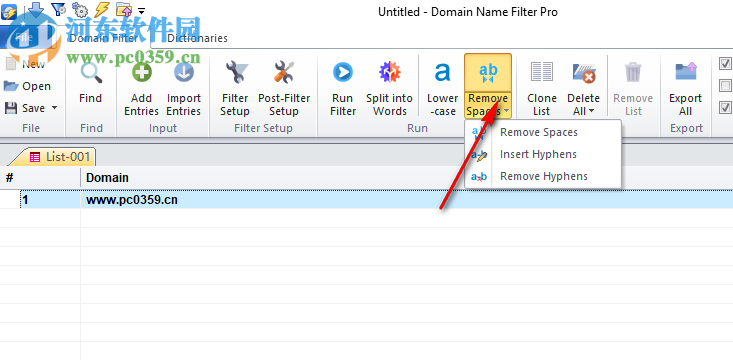Toggle the unchecked checkbox at the ribbon's right edge
733x360 pixels.
(726, 86)
